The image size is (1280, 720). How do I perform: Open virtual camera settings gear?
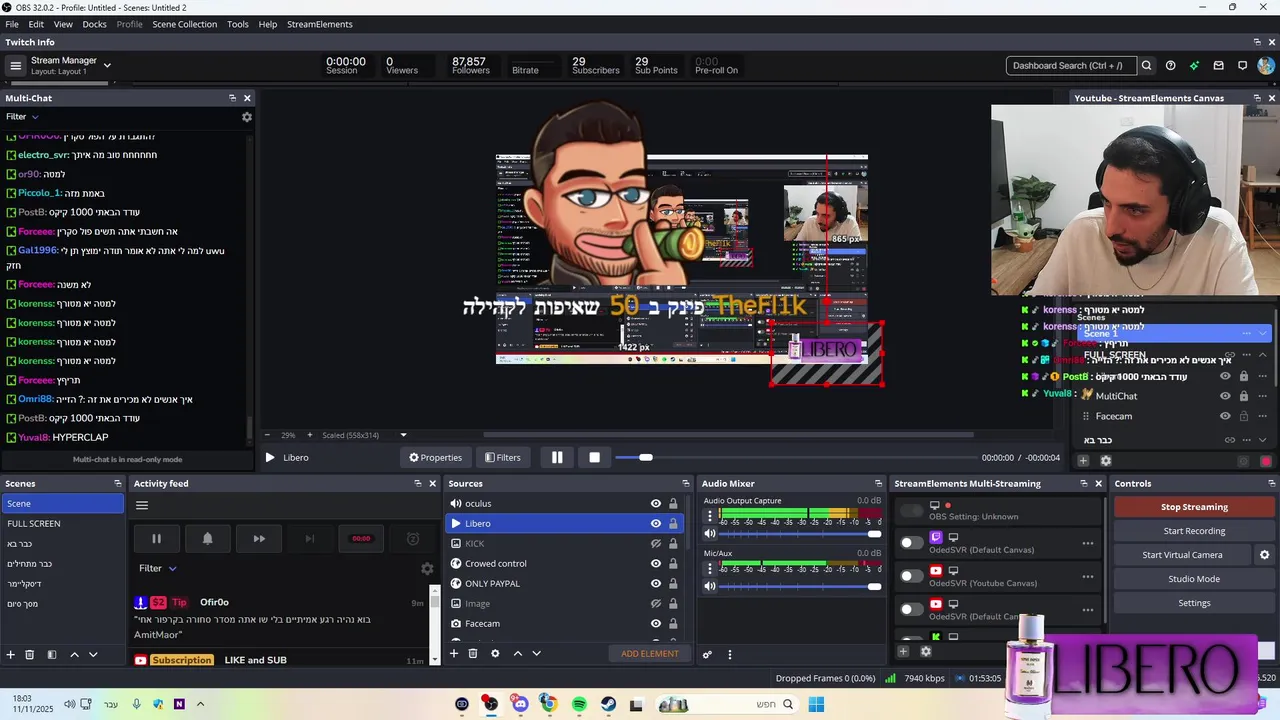(1264, 555)
